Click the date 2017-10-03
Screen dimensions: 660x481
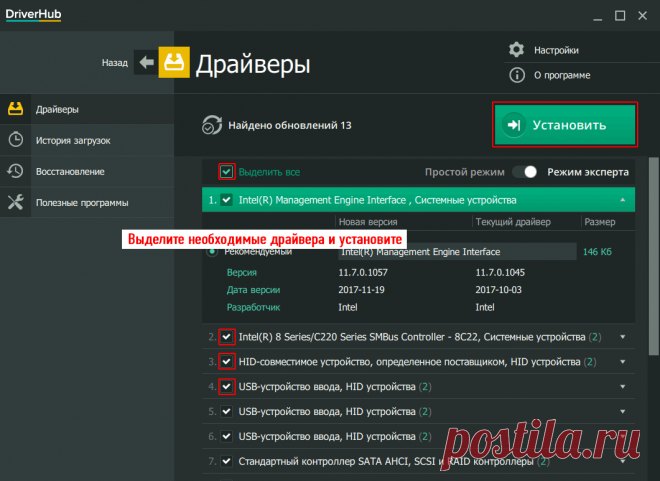point(498,290)
